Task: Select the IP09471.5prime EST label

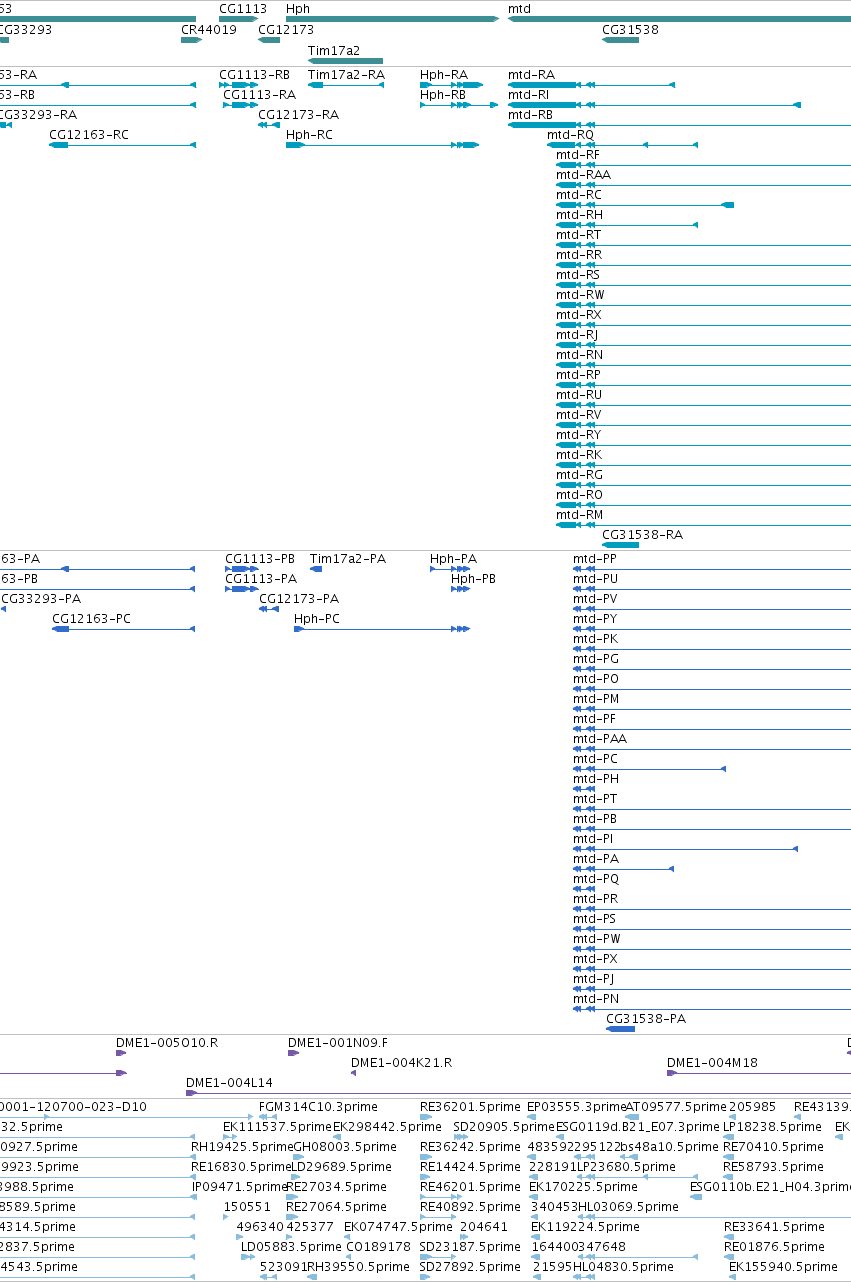Action: pyautogui.click(x=239, y=1187)
